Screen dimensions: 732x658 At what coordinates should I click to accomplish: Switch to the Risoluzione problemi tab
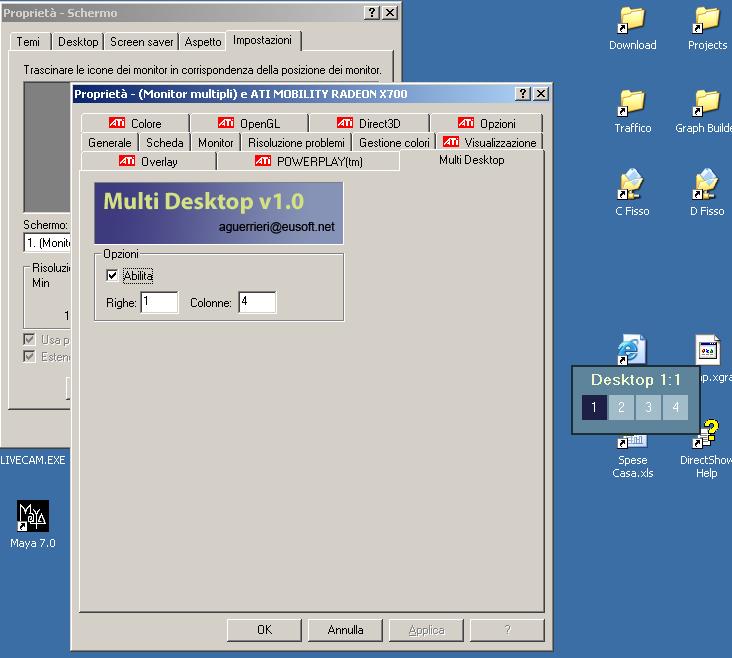[x=296, y=142]
